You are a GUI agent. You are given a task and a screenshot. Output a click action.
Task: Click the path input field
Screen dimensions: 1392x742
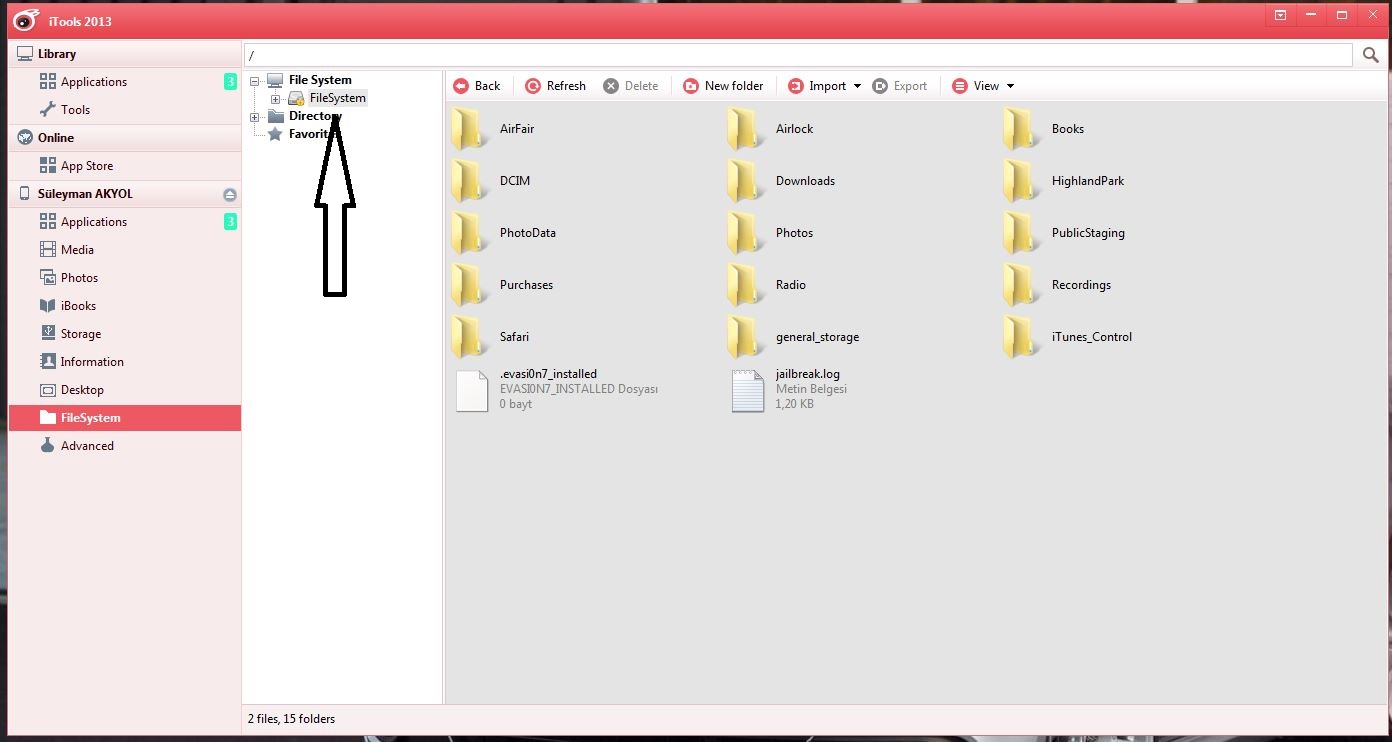(799, 55)
